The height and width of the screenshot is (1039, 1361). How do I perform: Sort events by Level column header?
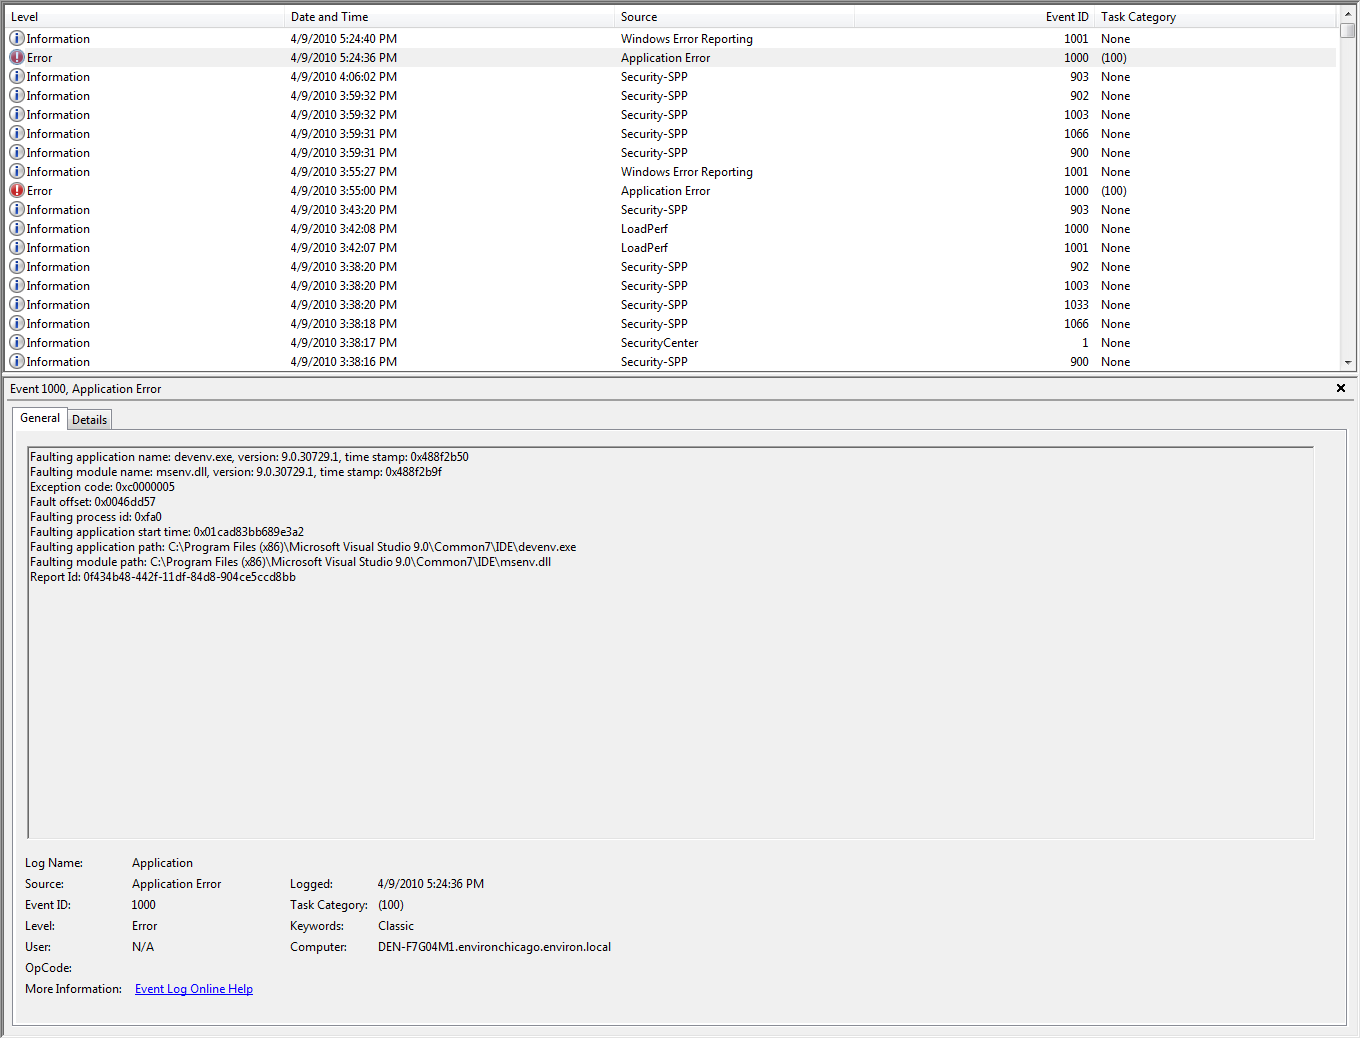click(145, 17)
